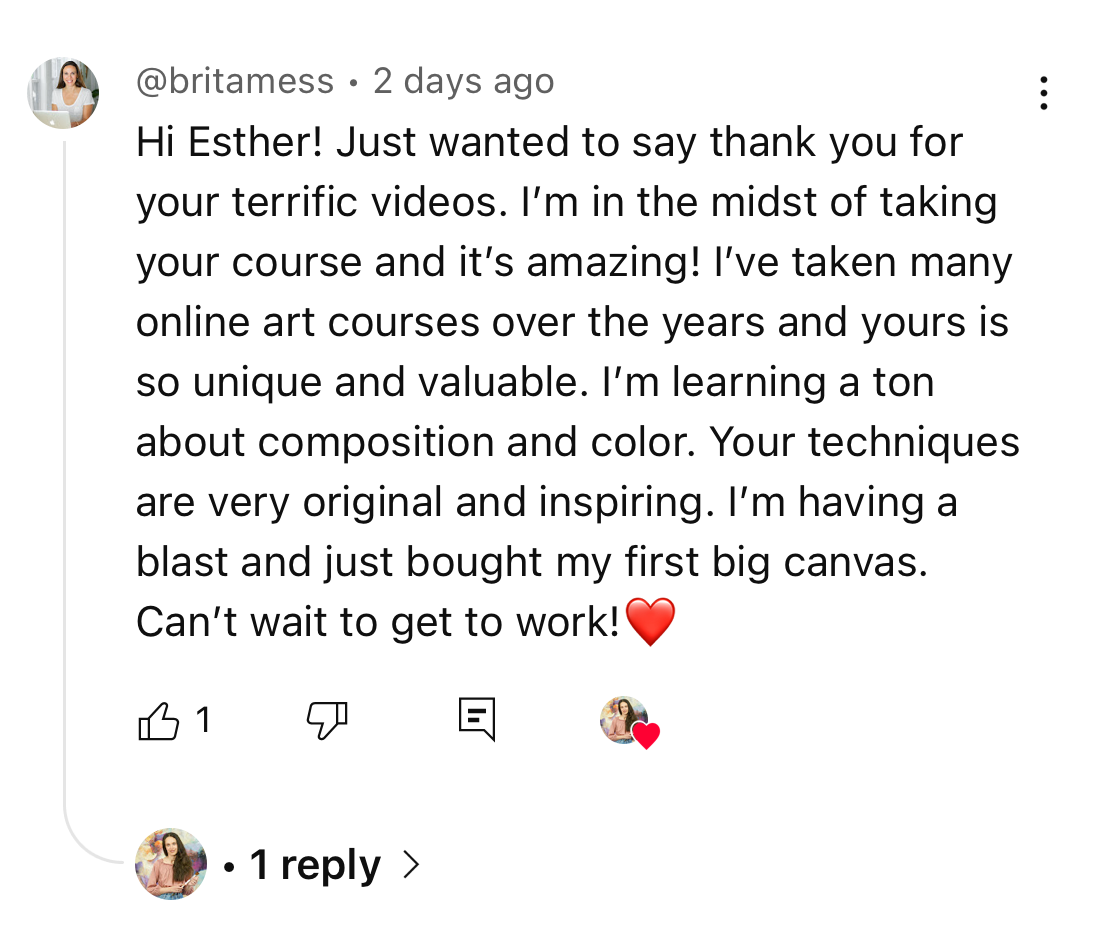Click the "2 days ago" timestamp
The height and width of the screenshot is (934, 1103).
[463, 81]
